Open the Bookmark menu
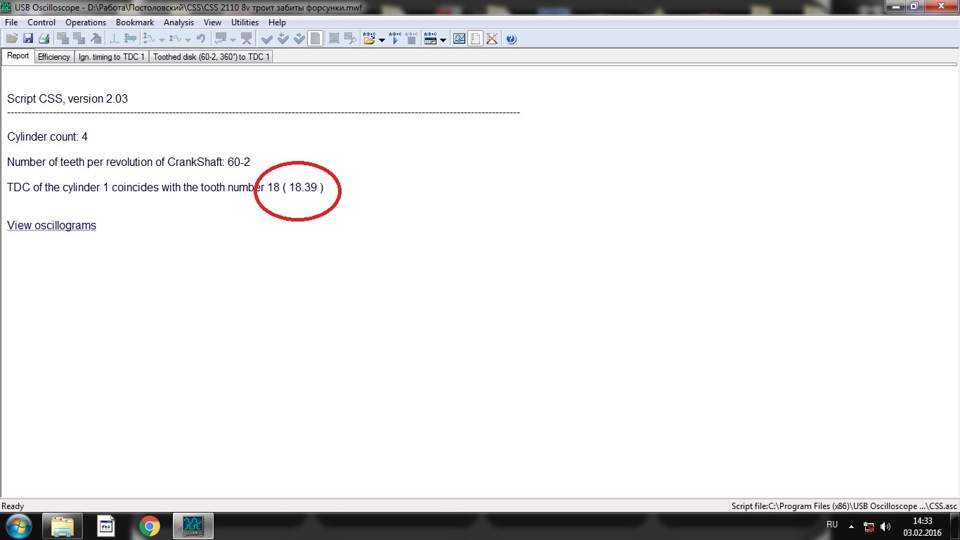 tap(135, 22)
